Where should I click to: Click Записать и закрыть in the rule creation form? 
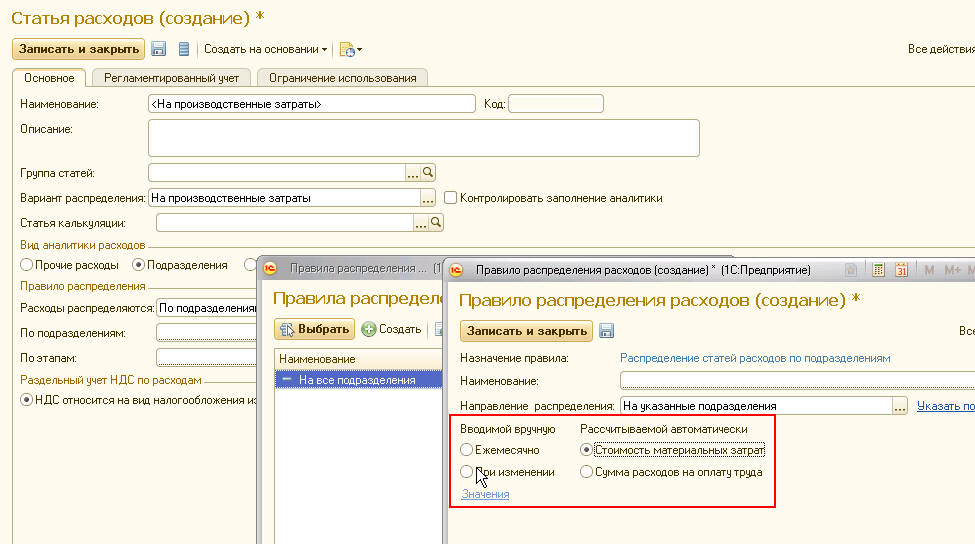tap(527, 331)
